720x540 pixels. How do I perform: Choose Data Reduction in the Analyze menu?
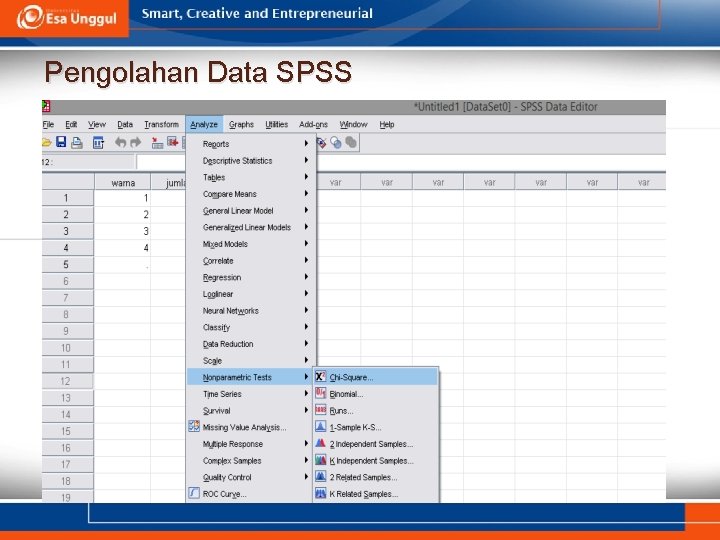pyautogui.click(x=250, y=344)
